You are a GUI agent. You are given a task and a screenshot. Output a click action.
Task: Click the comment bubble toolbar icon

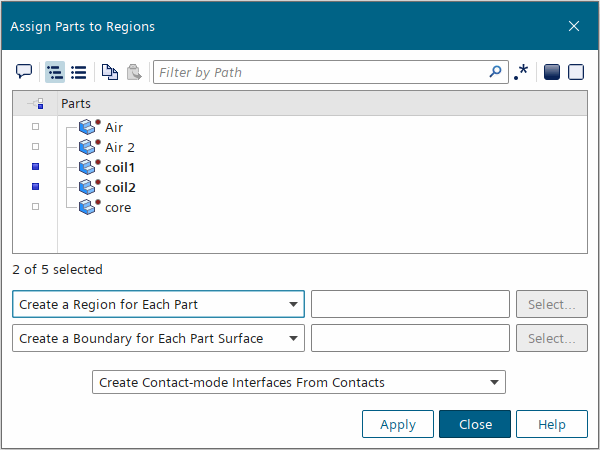tap(24, 72)
